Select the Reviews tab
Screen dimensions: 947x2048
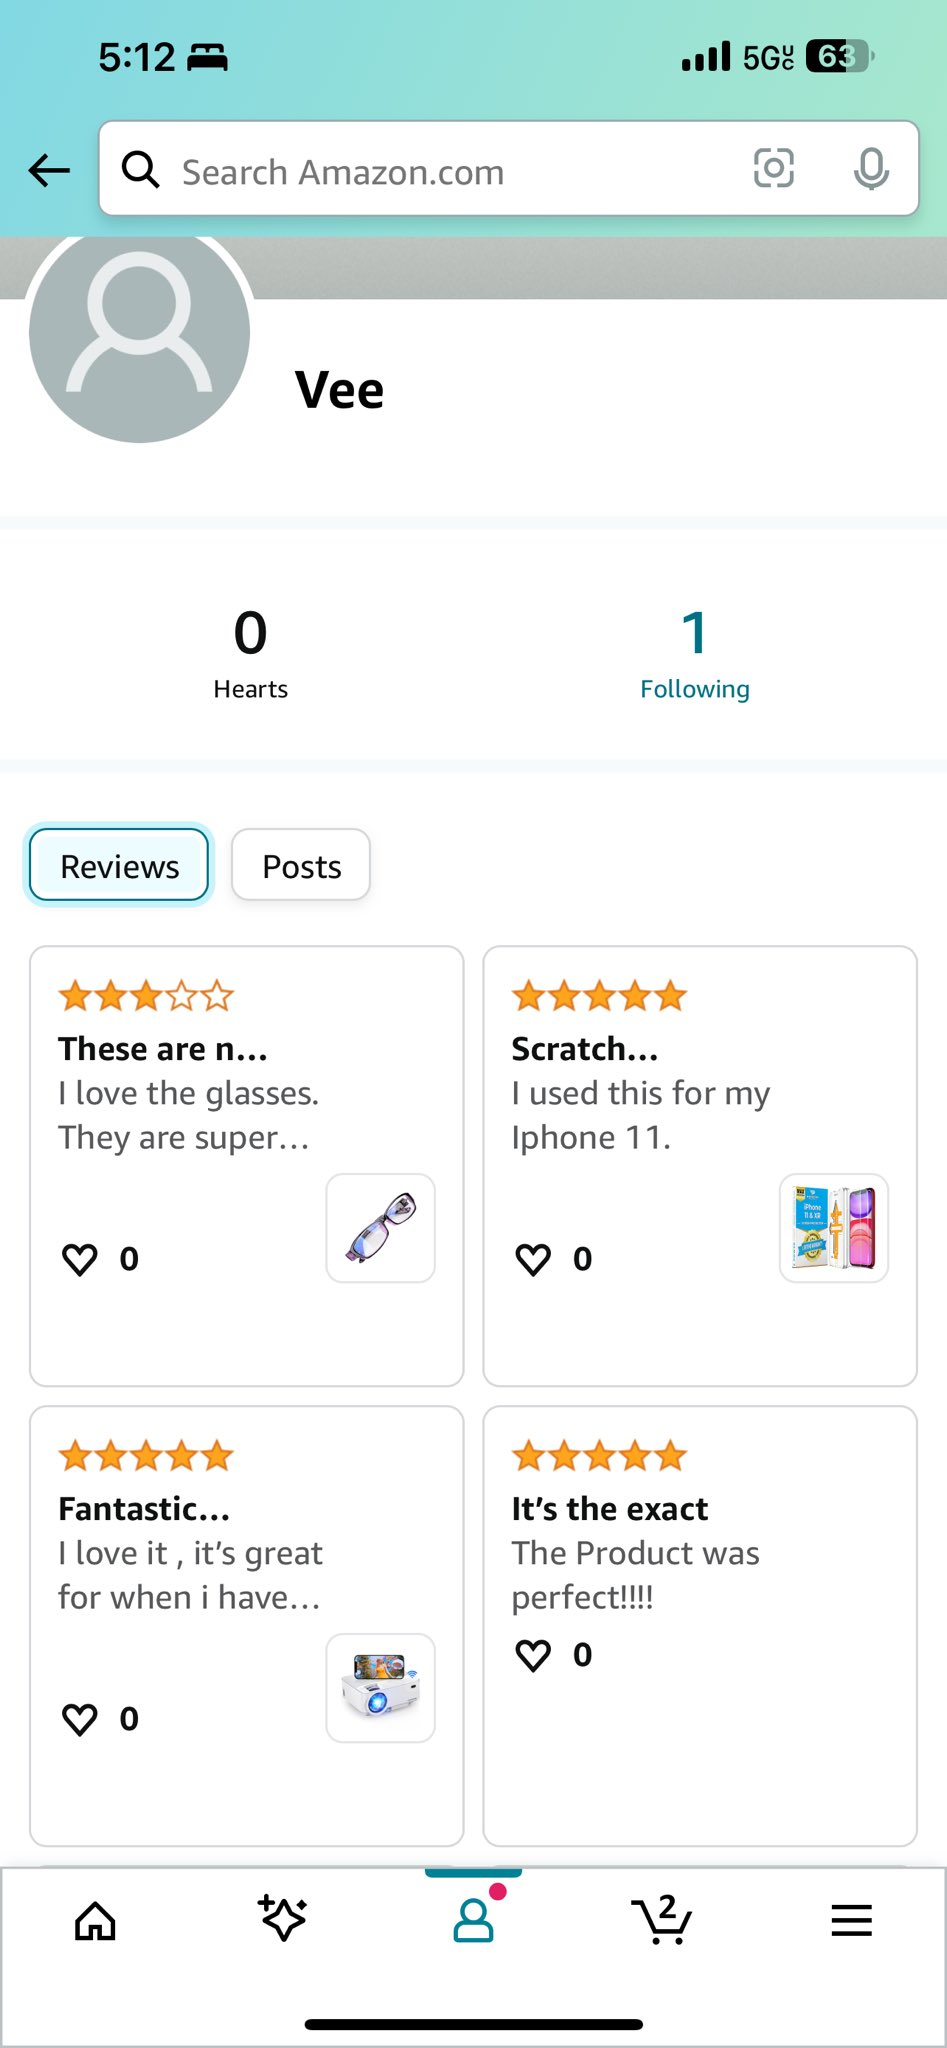tap(119, 865)
